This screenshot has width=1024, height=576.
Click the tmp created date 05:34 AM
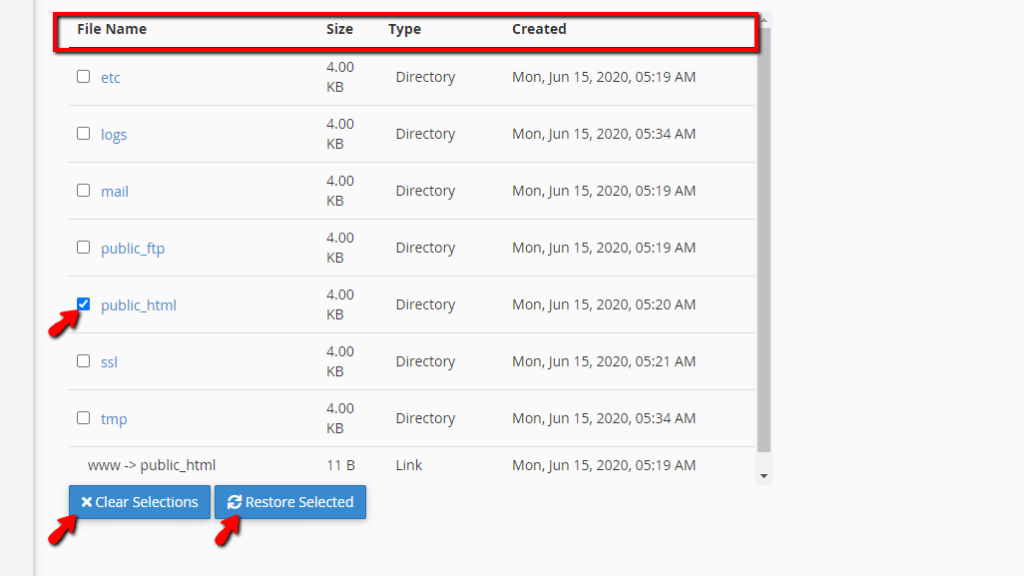pos(603,418)
